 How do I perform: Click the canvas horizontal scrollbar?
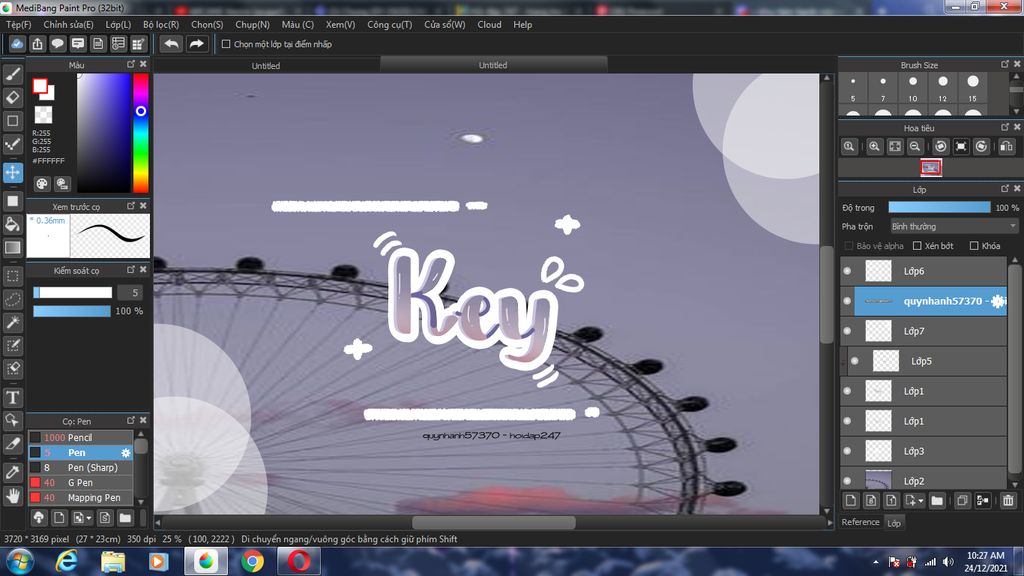tap(493, 522)
